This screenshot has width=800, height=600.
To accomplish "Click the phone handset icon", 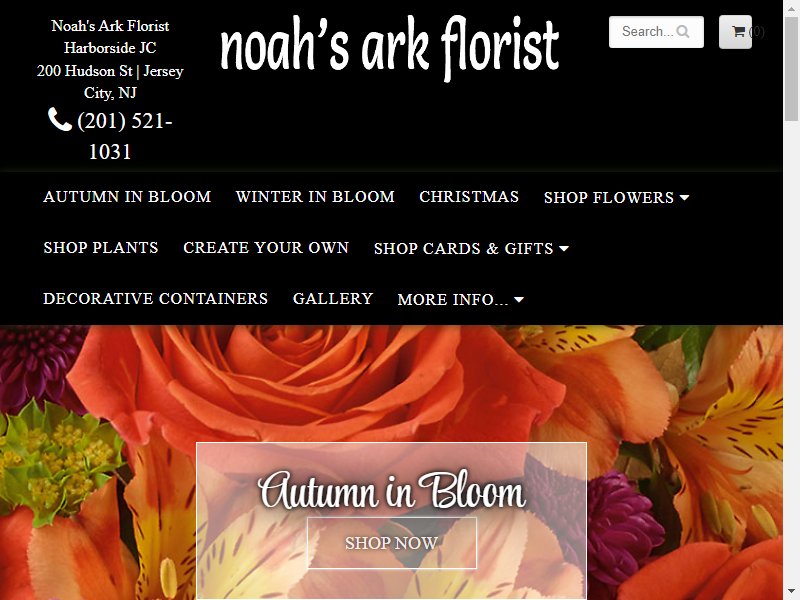I will 60,119.
